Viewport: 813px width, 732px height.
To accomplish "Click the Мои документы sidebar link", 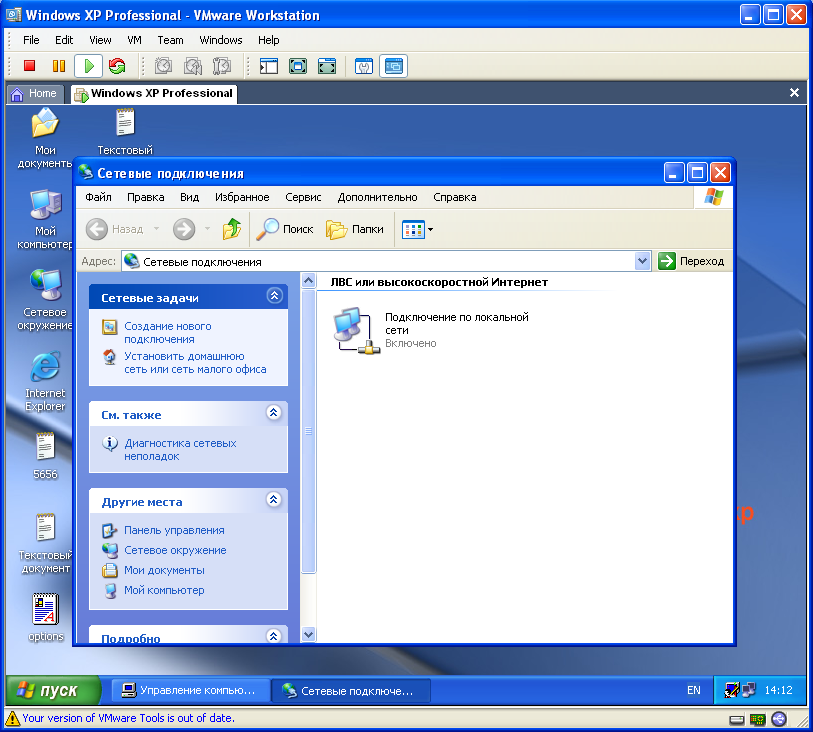I will tap(164, 570).
